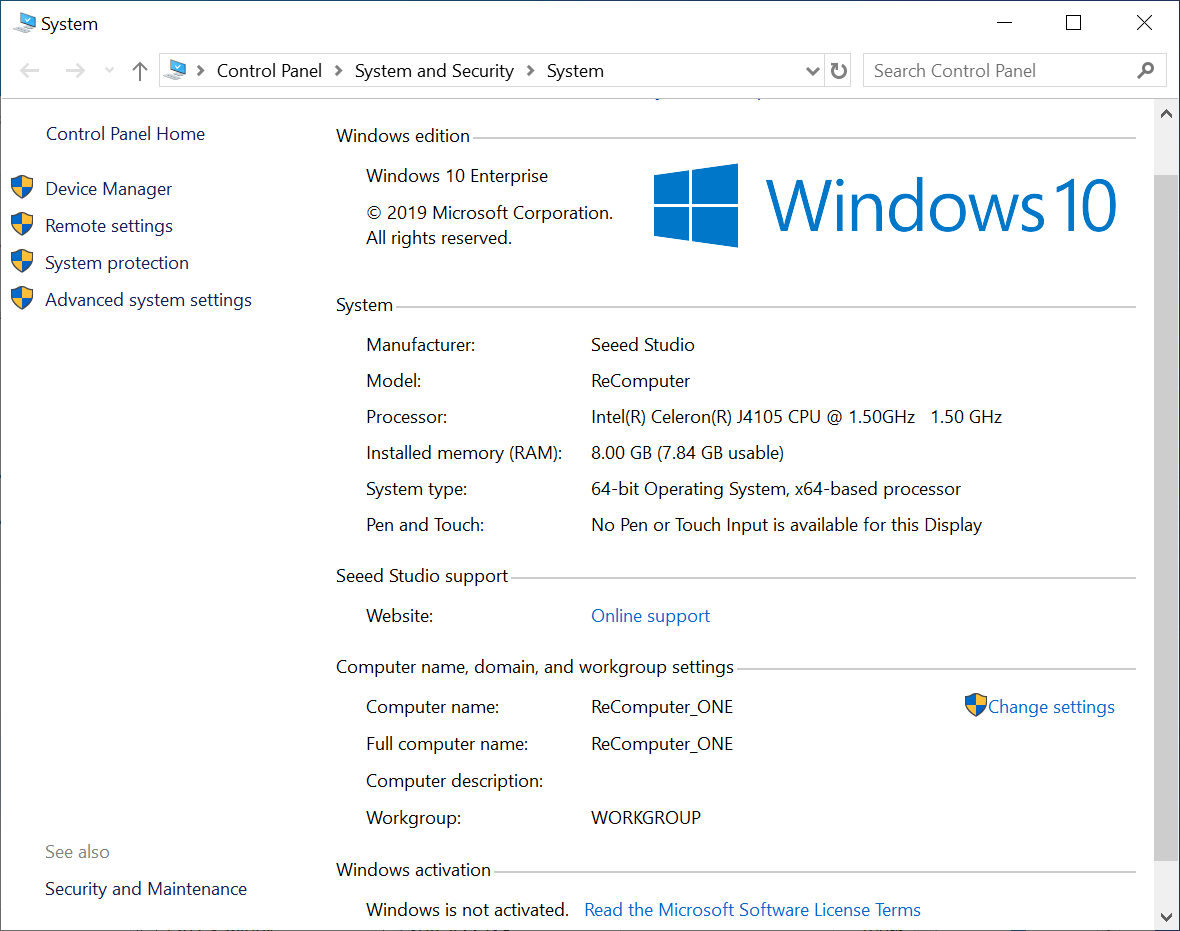Select System and Security breadcrumb
The width and height of the screenshot is (1180, 931).
[x=434, y=71]
